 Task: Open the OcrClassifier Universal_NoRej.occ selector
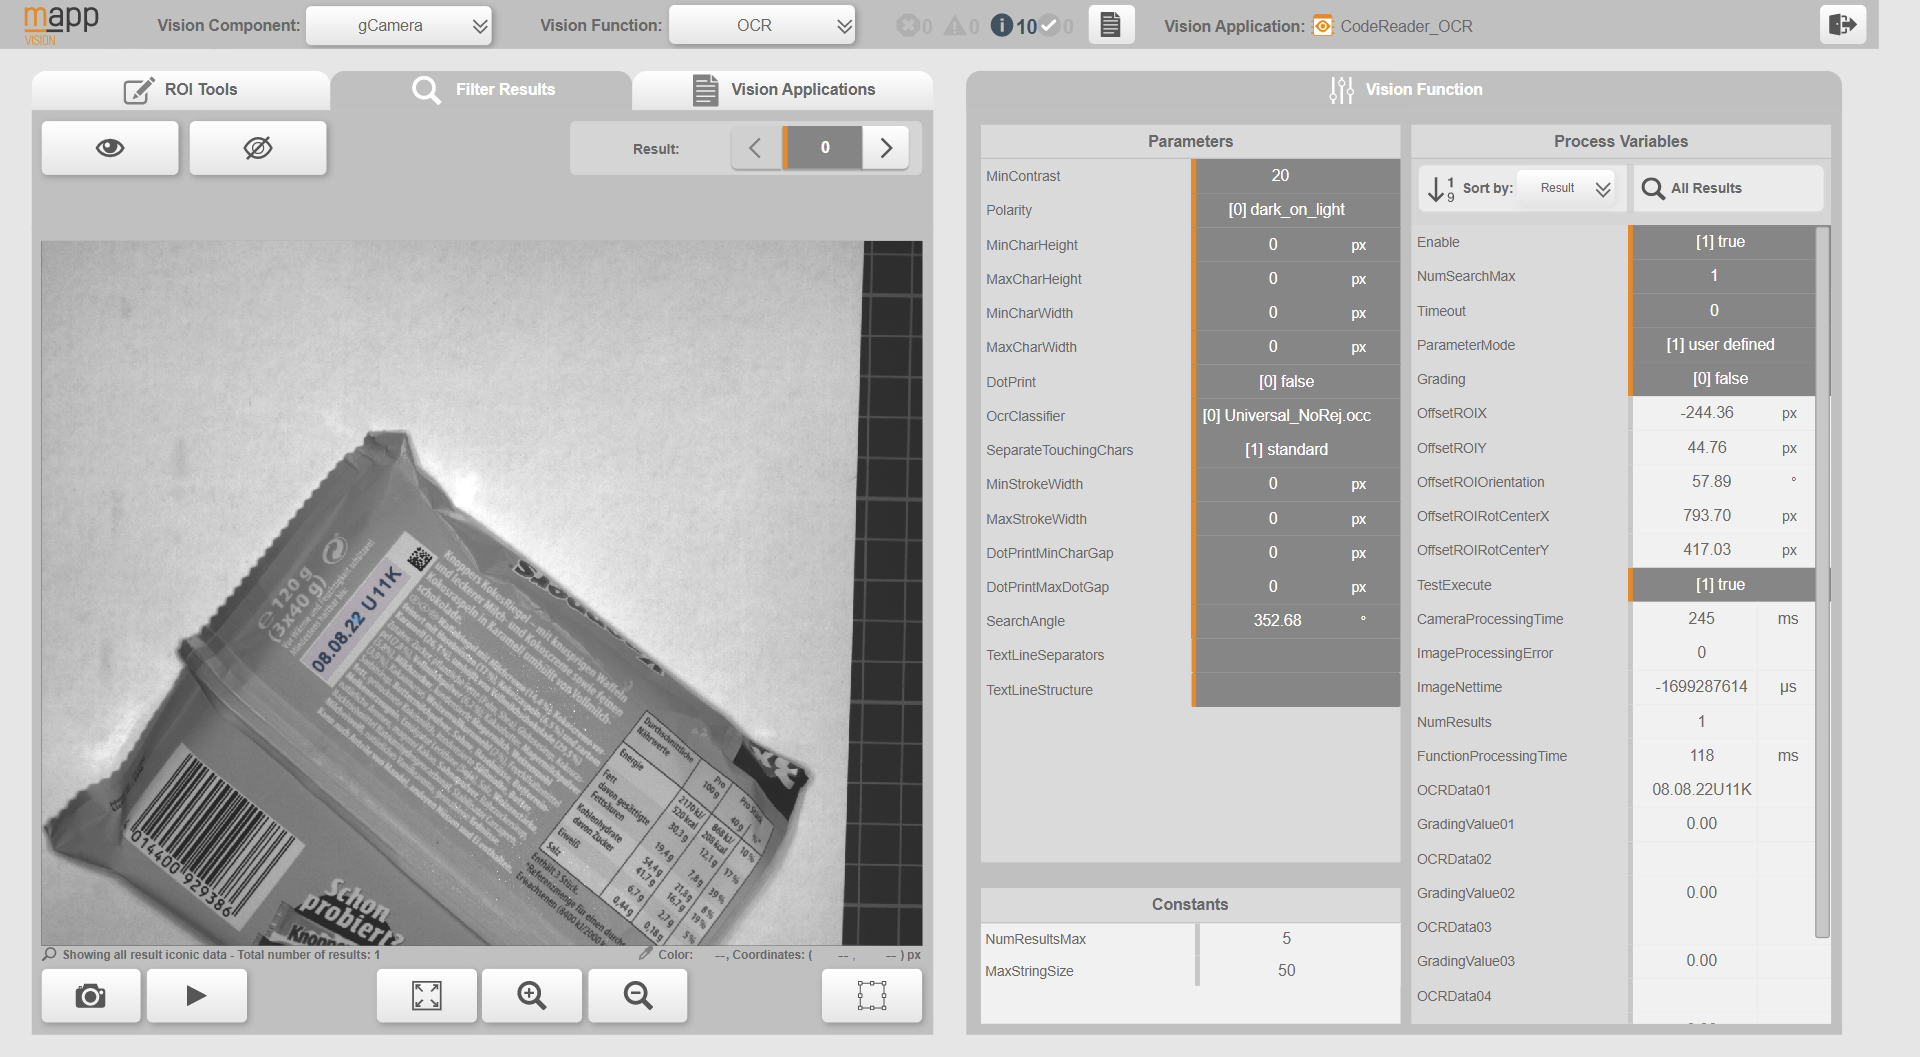pyautogui.click(x=1296, y=416)
